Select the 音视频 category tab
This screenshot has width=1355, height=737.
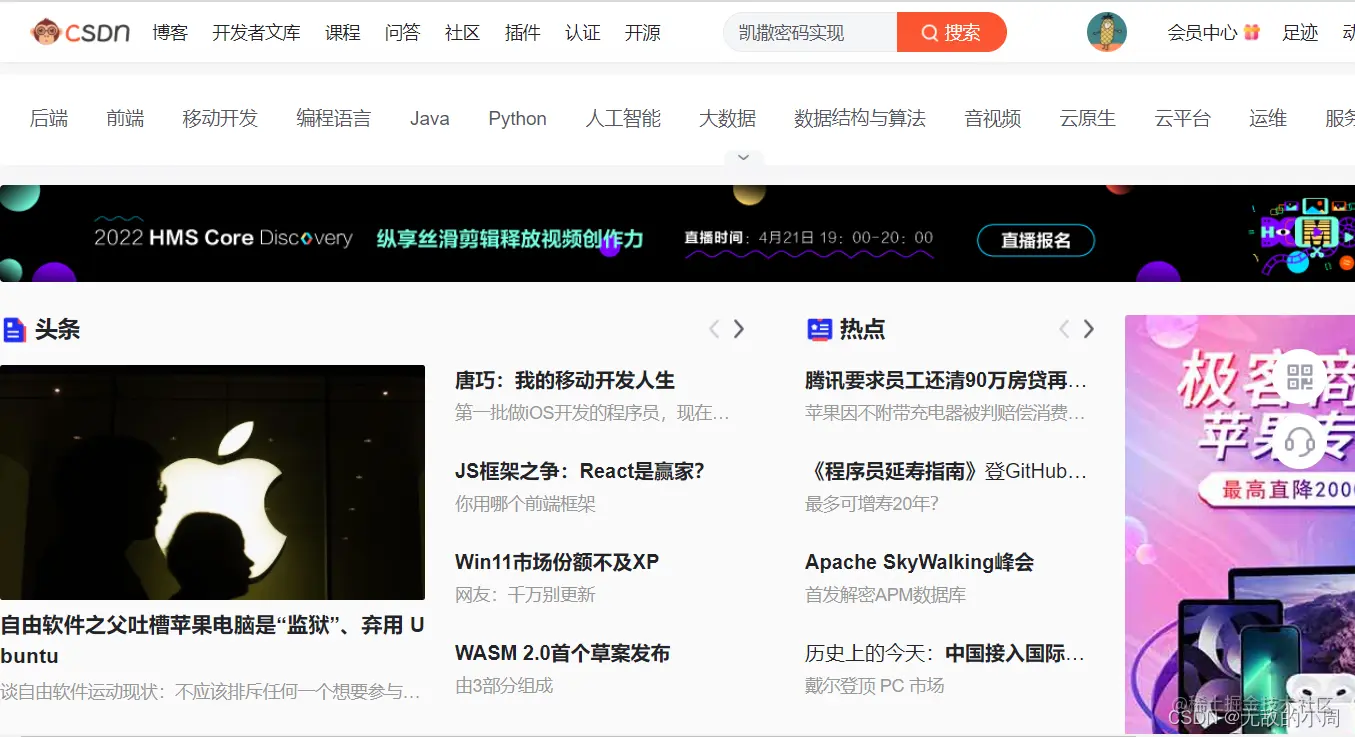point(992,118)
